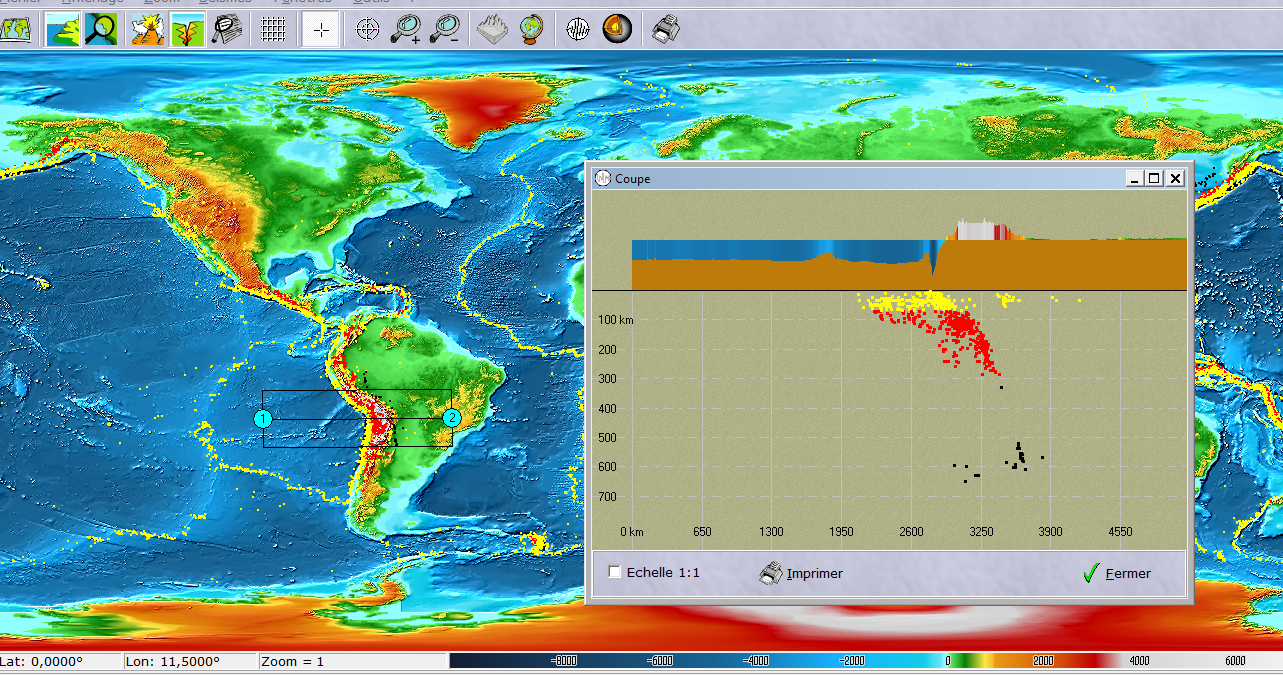Select the small crosshair cursor tool

tap(320, 30)
